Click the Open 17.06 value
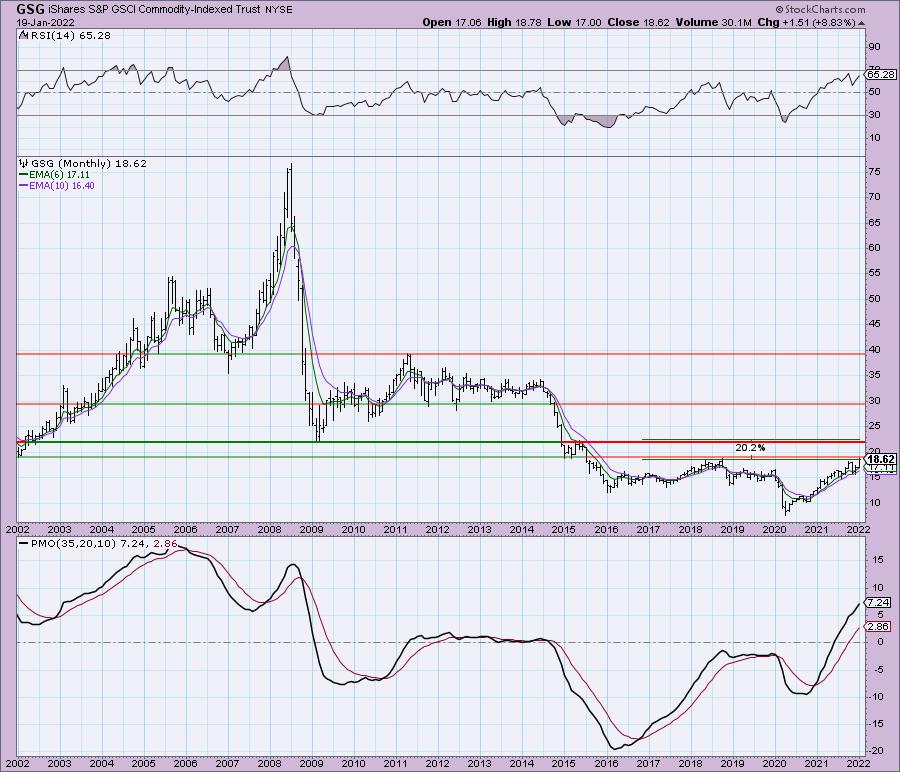 tap(452, 22)
